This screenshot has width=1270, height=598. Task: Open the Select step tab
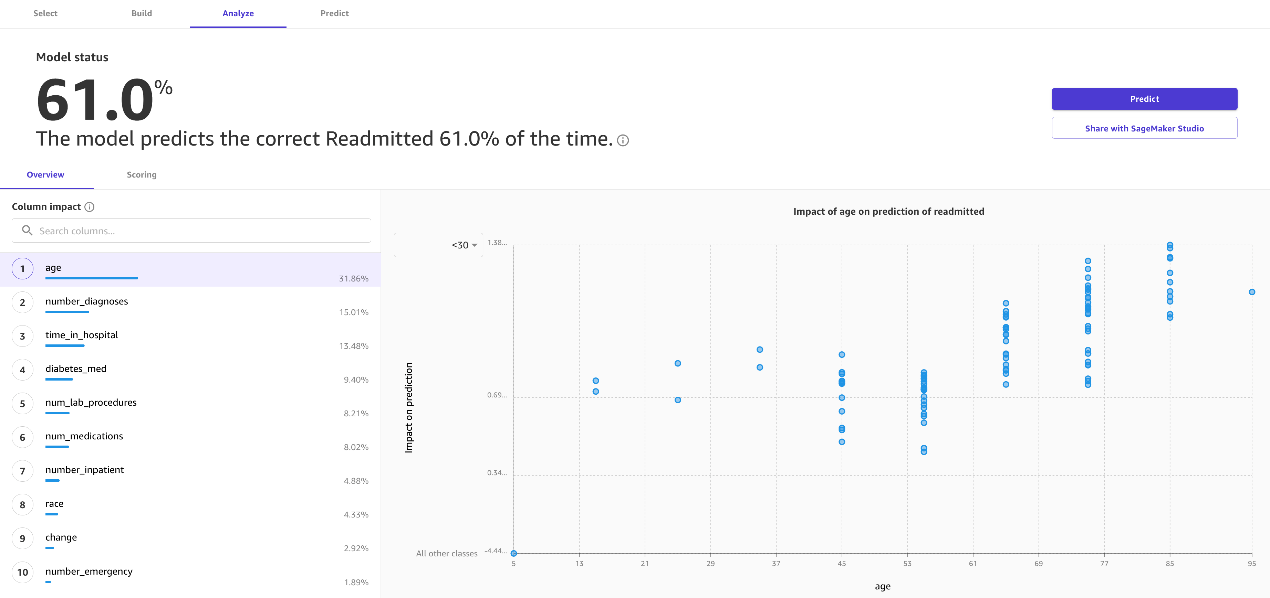[x=46, y=13]
